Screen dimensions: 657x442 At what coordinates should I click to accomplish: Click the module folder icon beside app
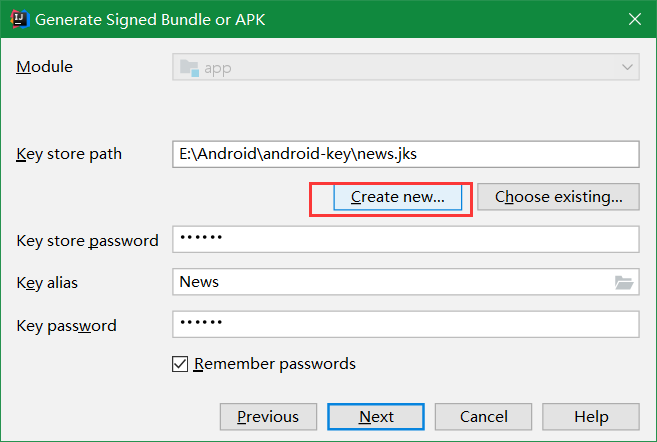[x=189, y=67]
